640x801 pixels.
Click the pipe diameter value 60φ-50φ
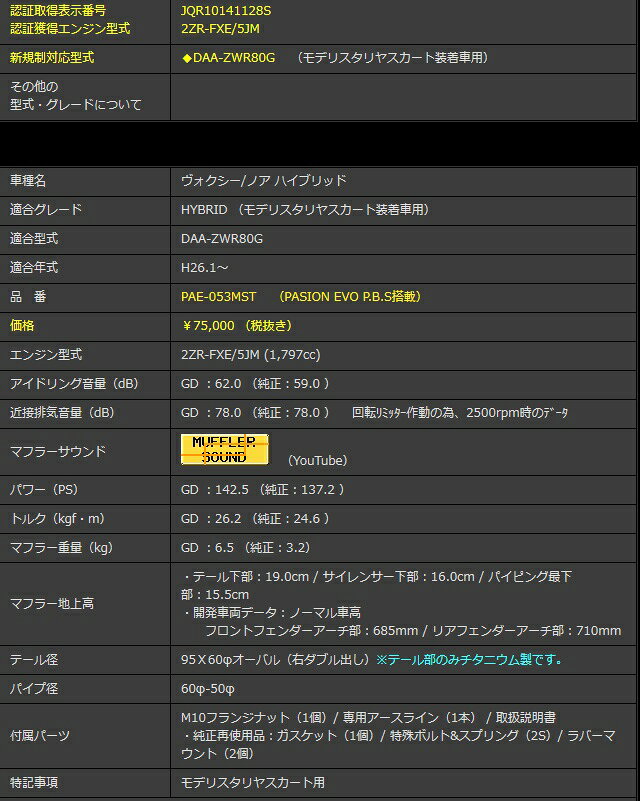coord(206,688)
